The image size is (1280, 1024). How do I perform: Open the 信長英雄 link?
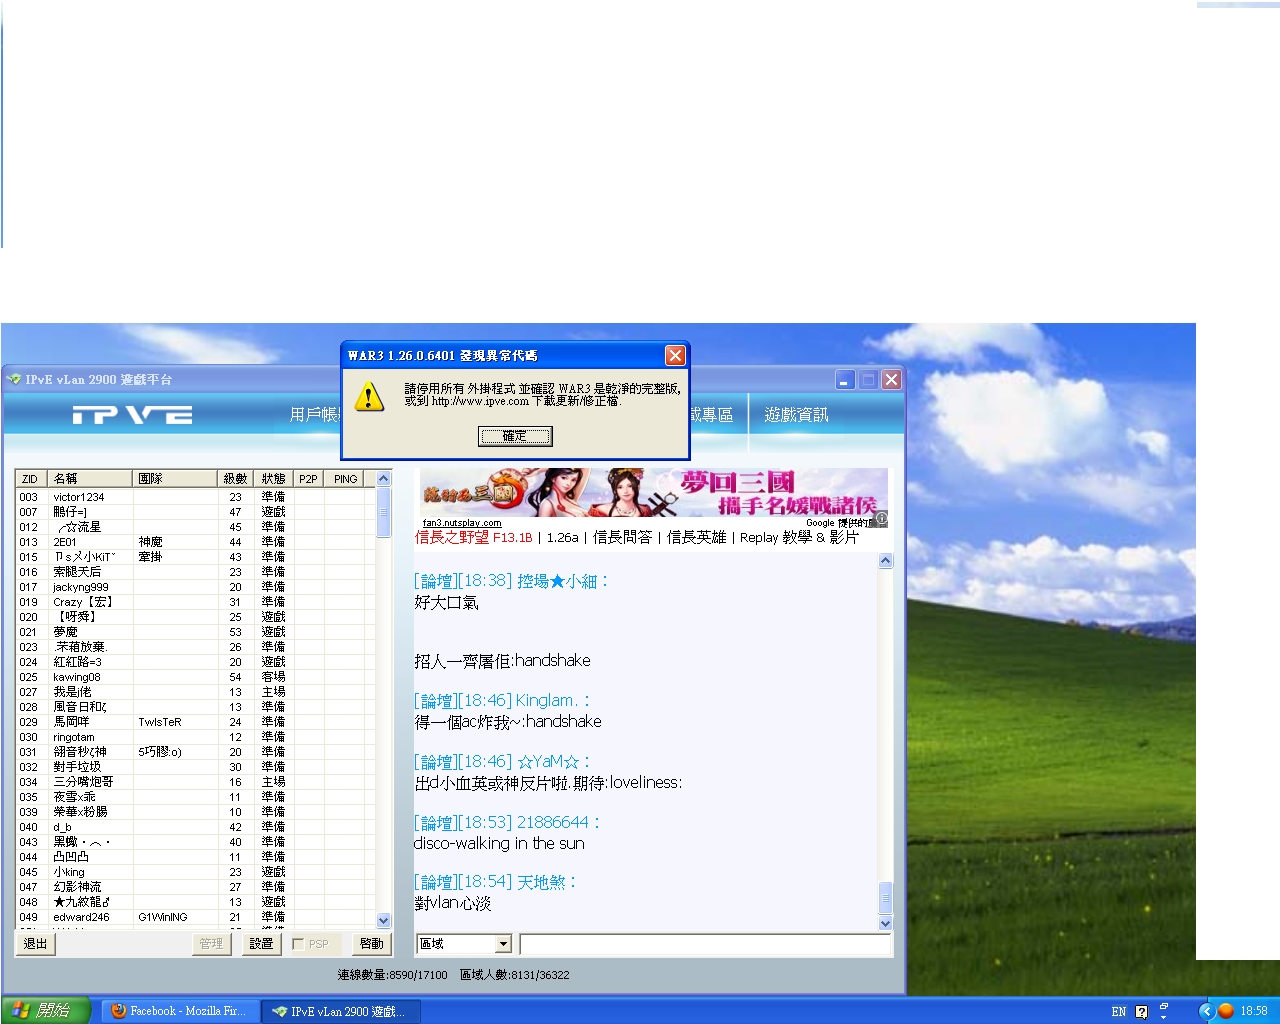click(696, 537)
